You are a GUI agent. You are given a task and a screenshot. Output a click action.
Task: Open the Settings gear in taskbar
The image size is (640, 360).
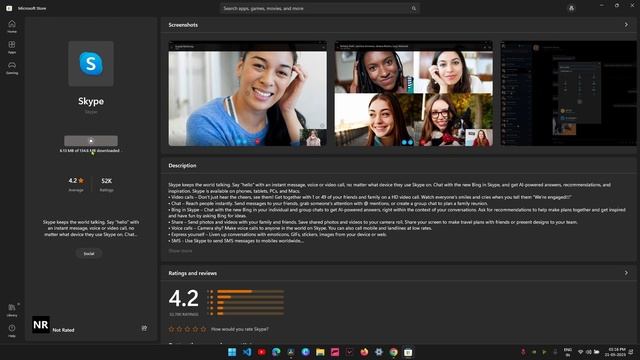pos(379,352)
